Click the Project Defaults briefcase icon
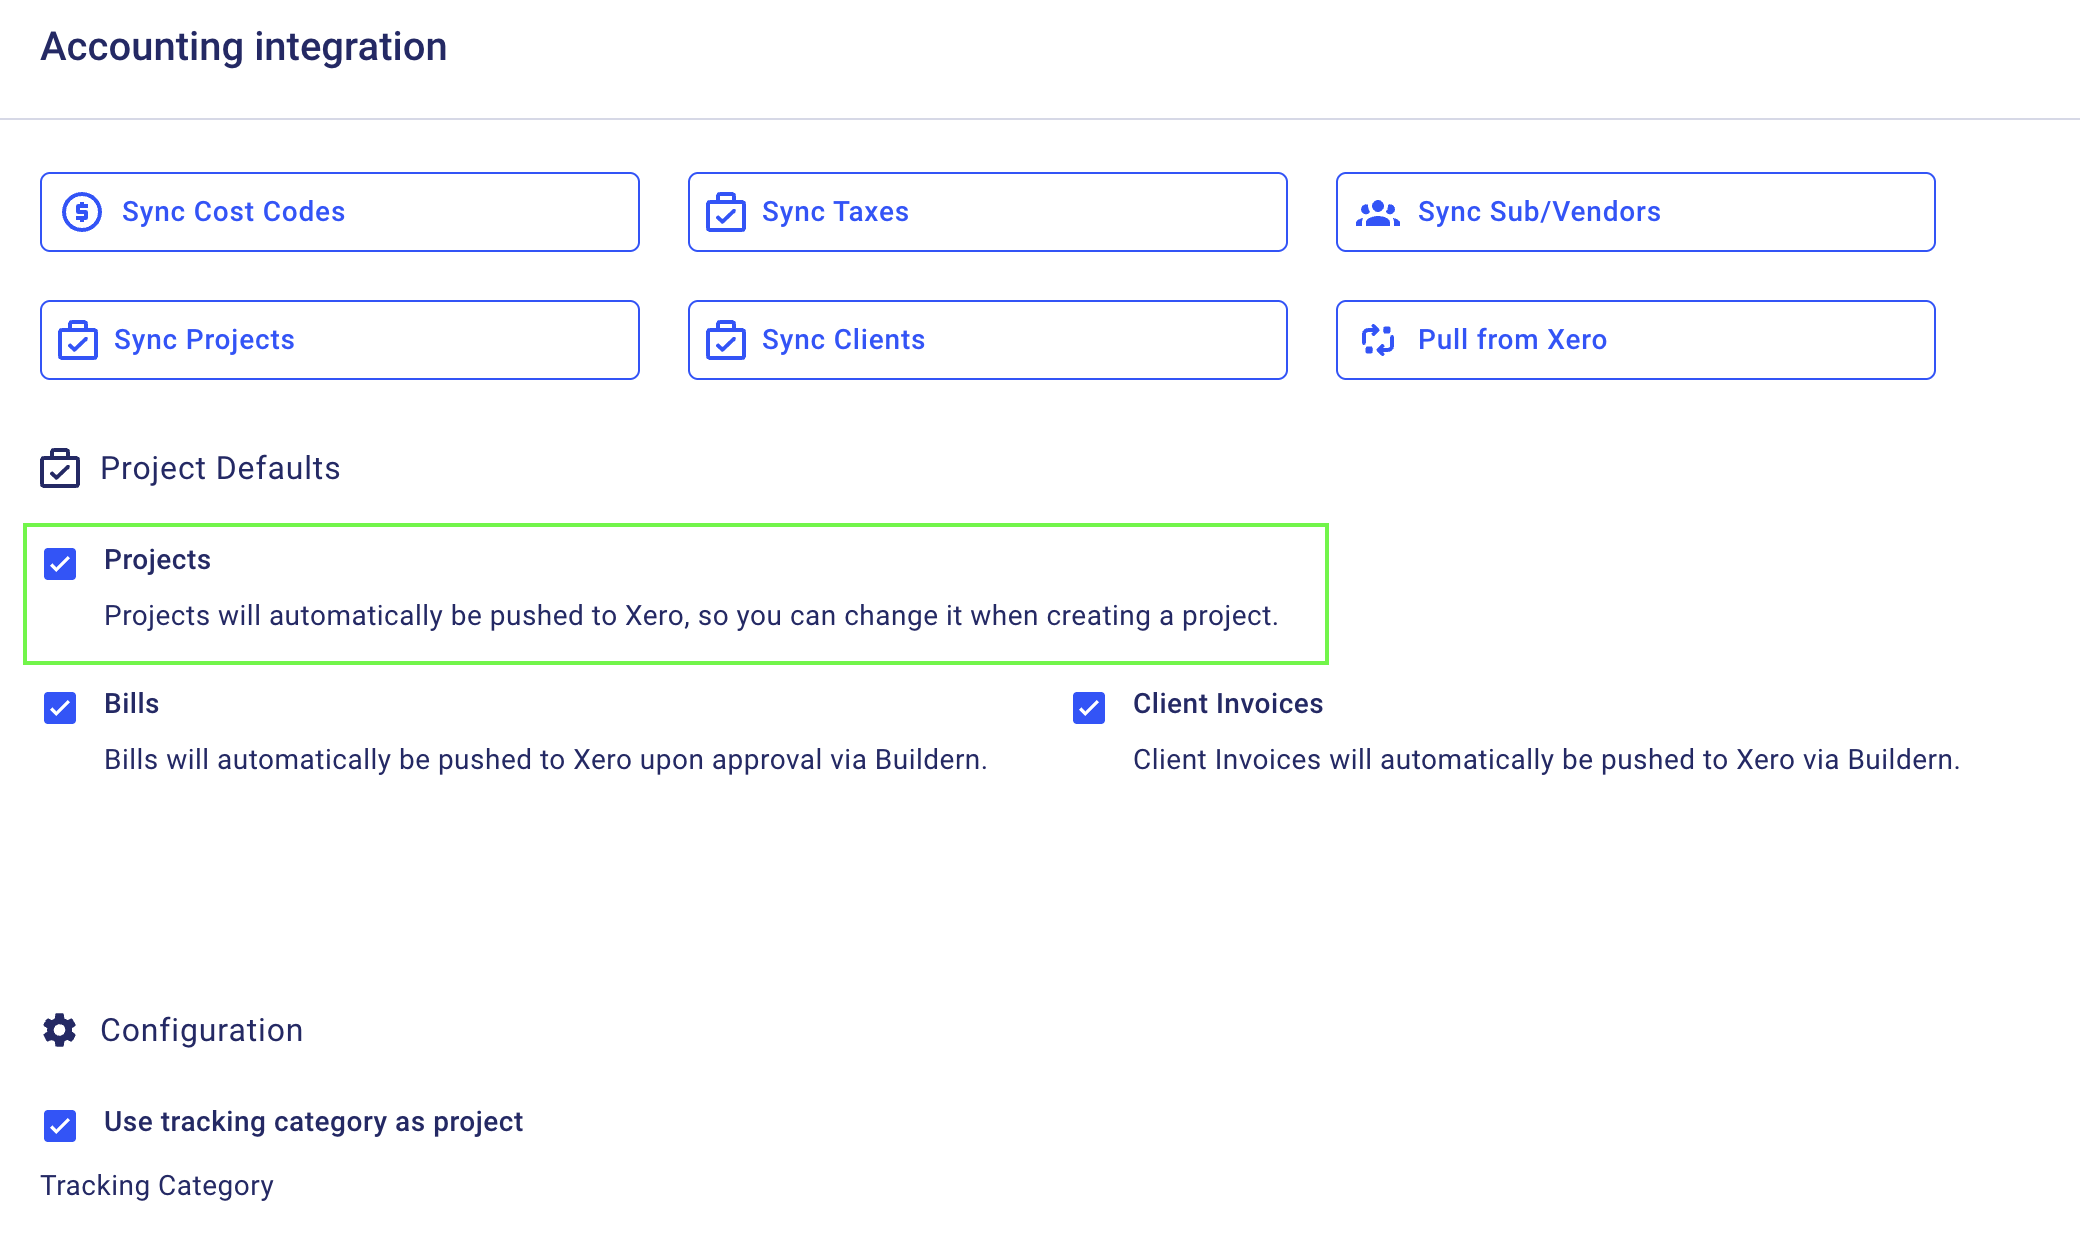2080x1236 pixels. [60, 468]
